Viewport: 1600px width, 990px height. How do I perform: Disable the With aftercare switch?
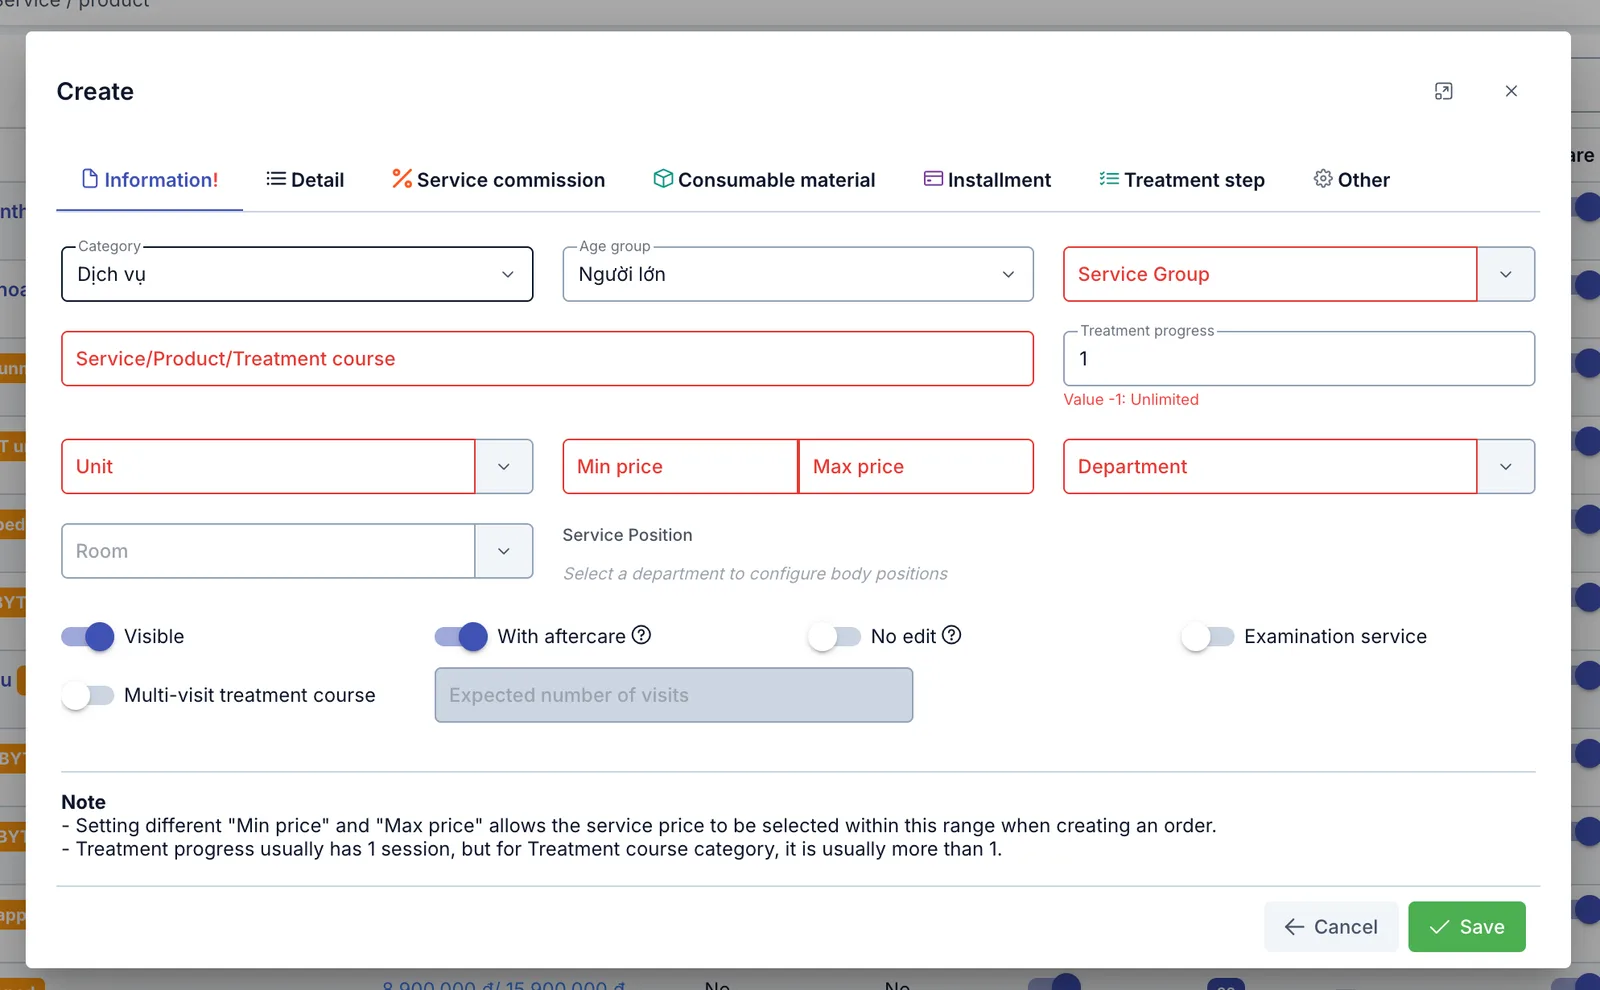461,636
